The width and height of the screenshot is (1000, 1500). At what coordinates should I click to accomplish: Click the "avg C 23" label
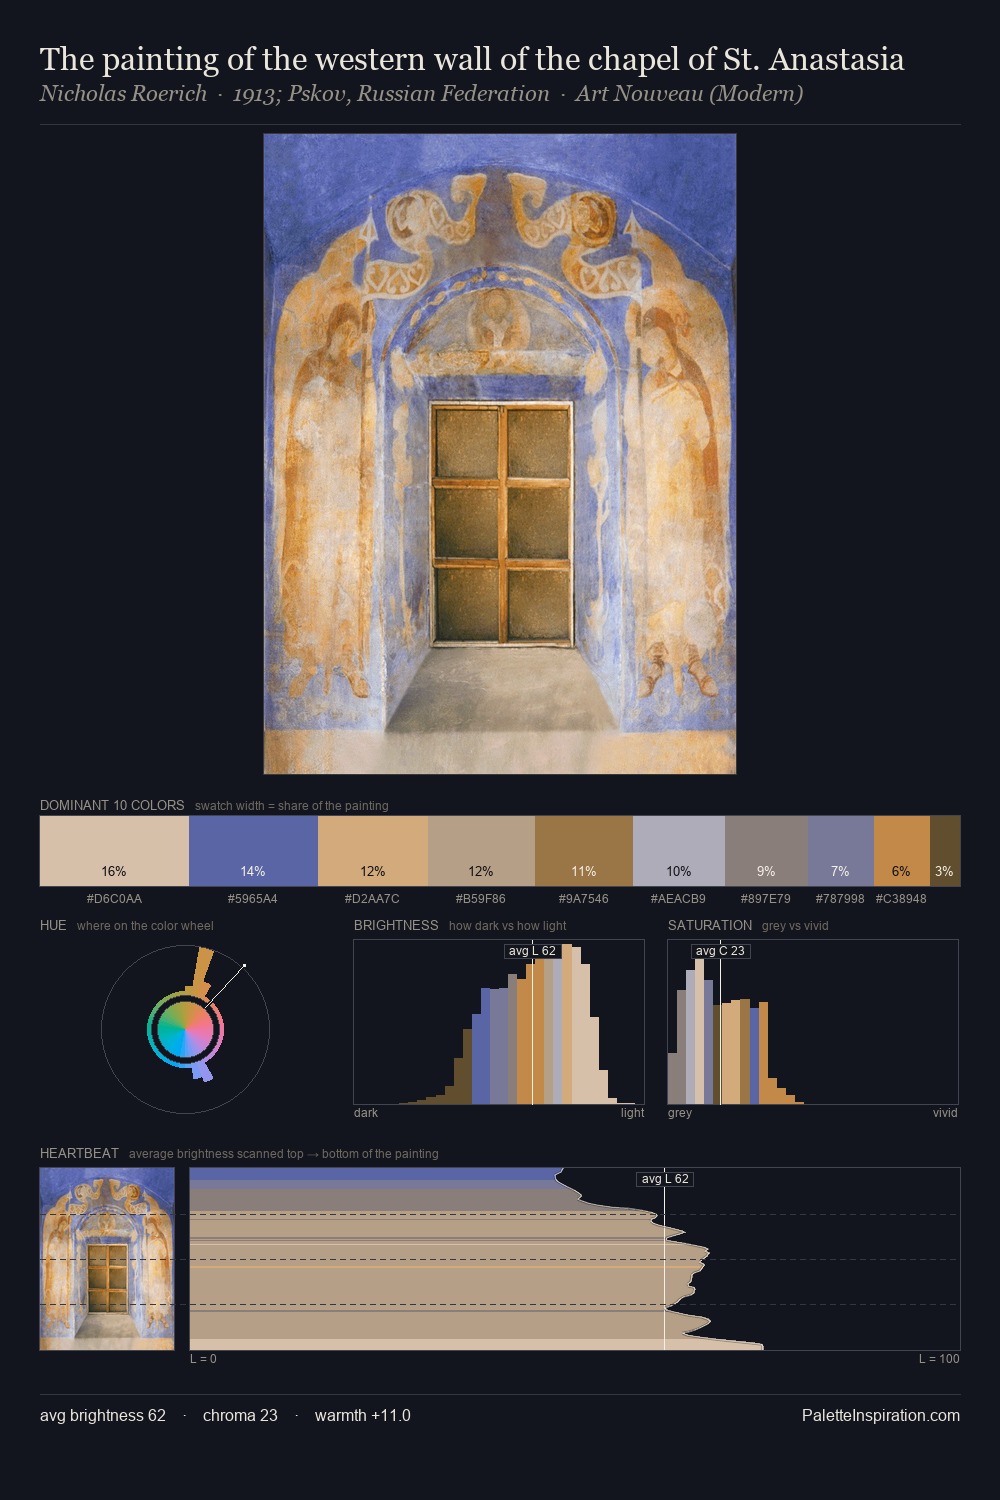[x=720, y=951]
